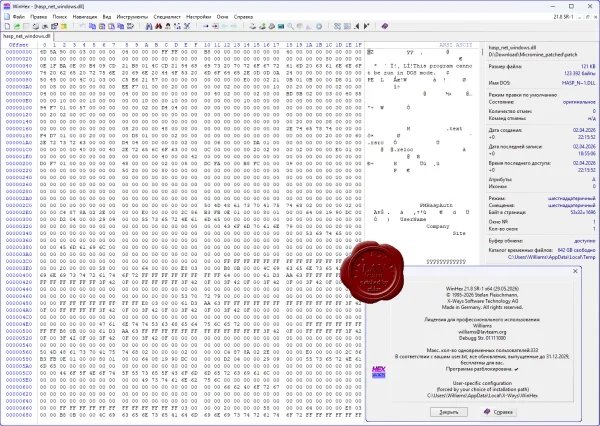
Task: Click the Offset column header
Action: click(18, 45)
